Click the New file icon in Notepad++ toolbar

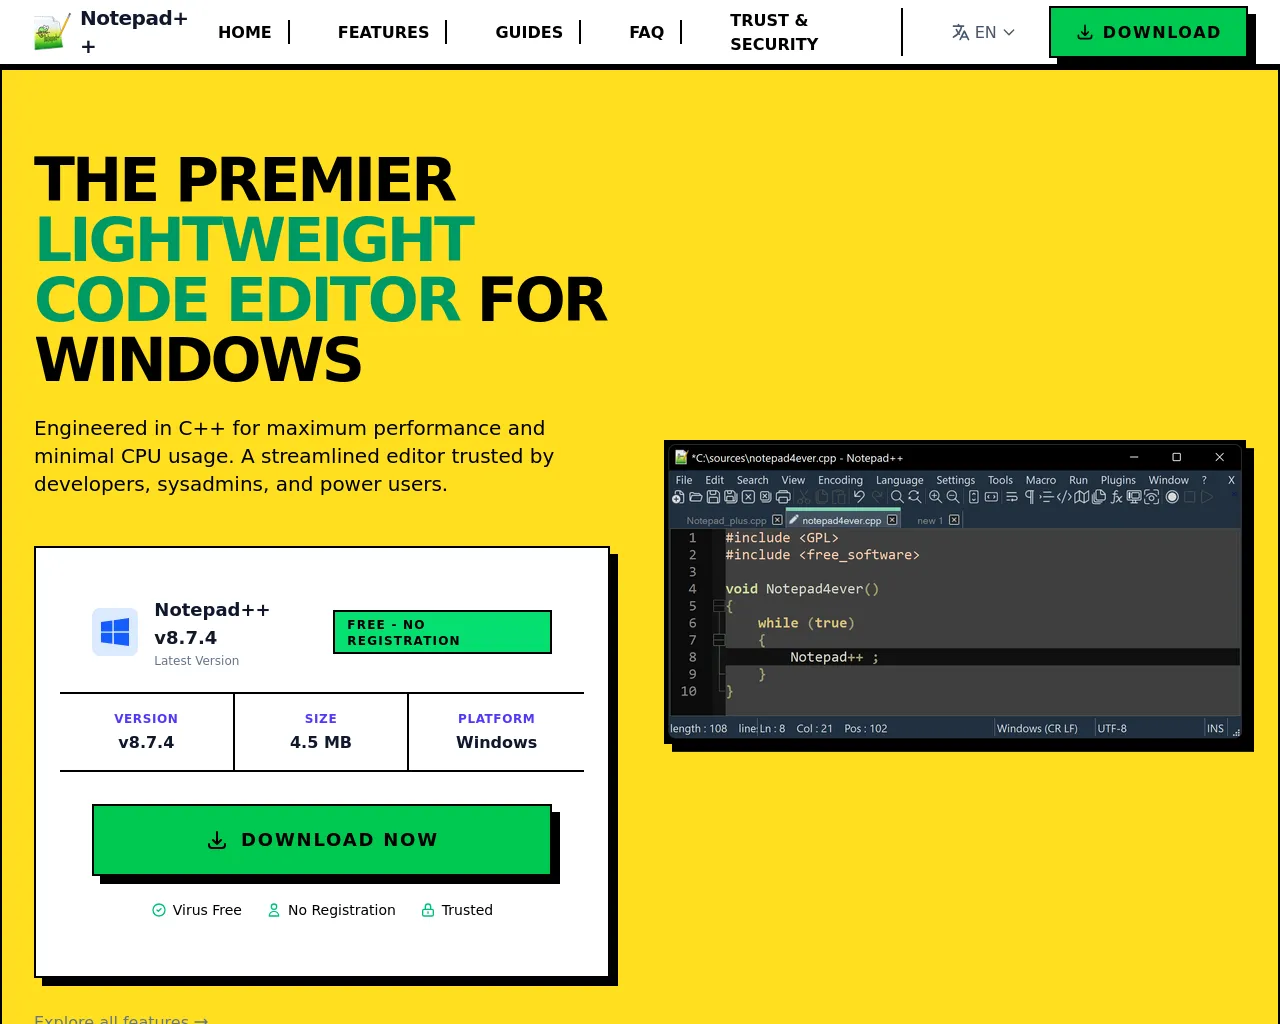coord(678,497)
